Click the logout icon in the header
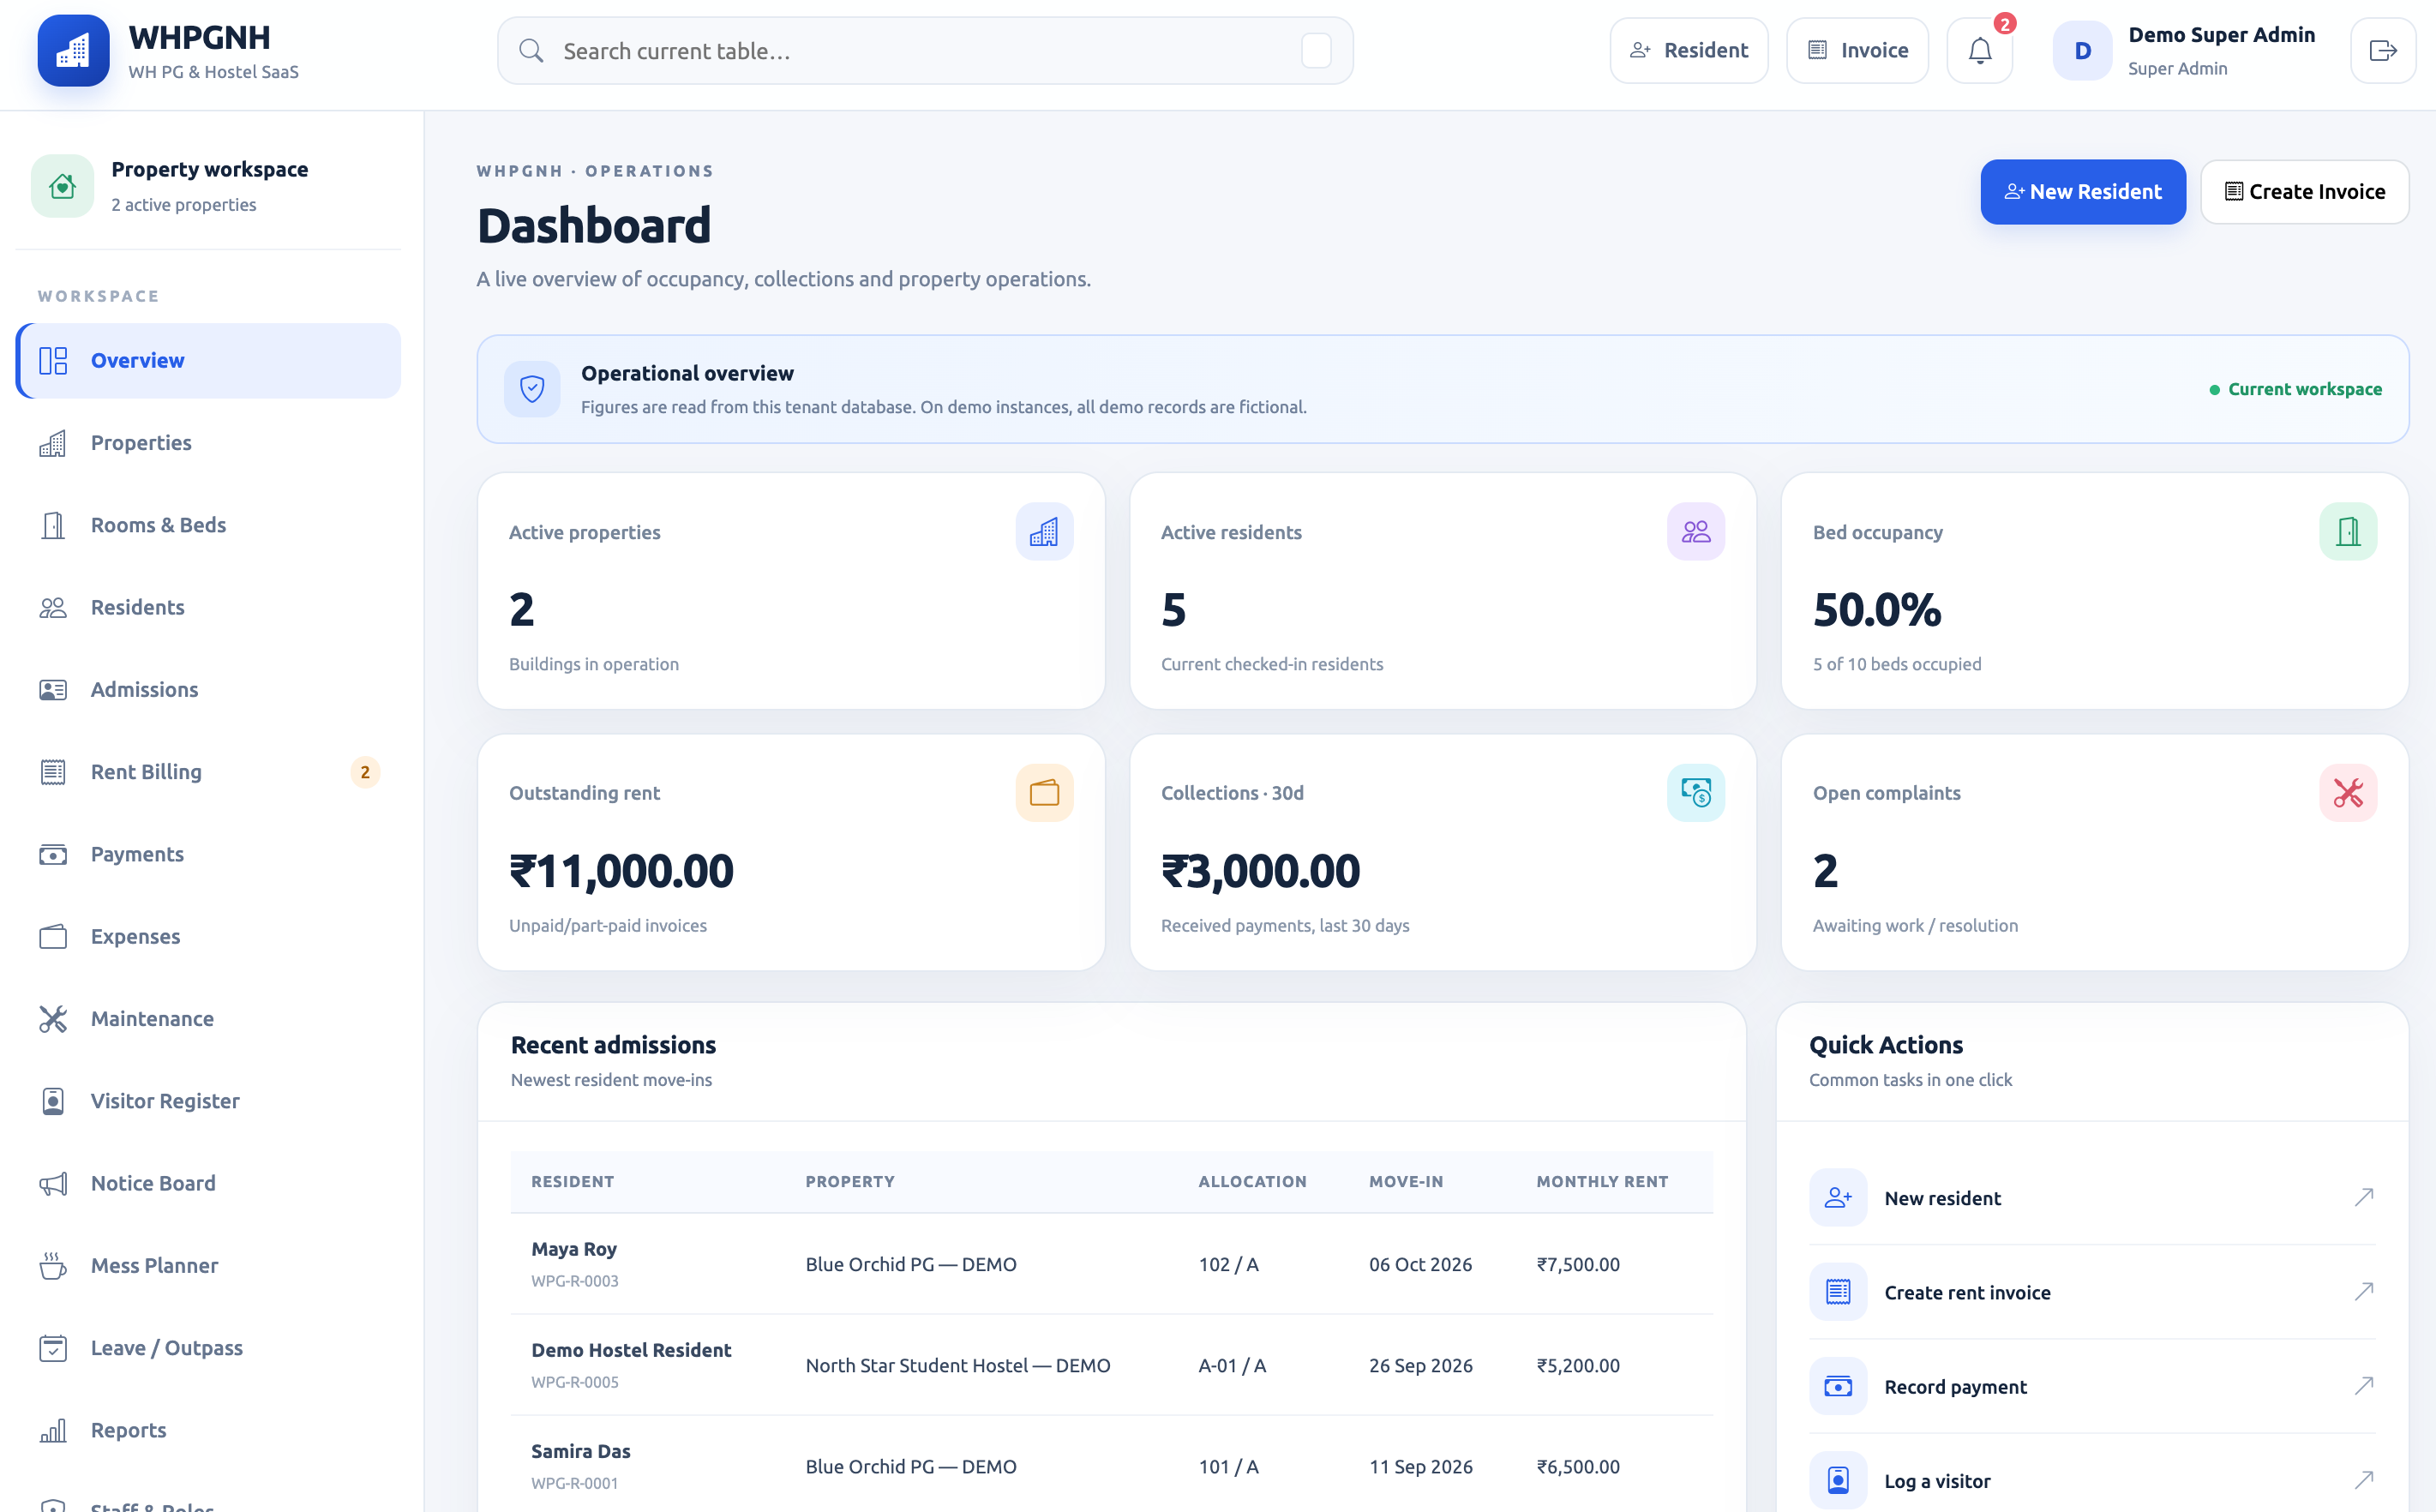This screenshot has height=1512, width=2436. point(2383,50)
